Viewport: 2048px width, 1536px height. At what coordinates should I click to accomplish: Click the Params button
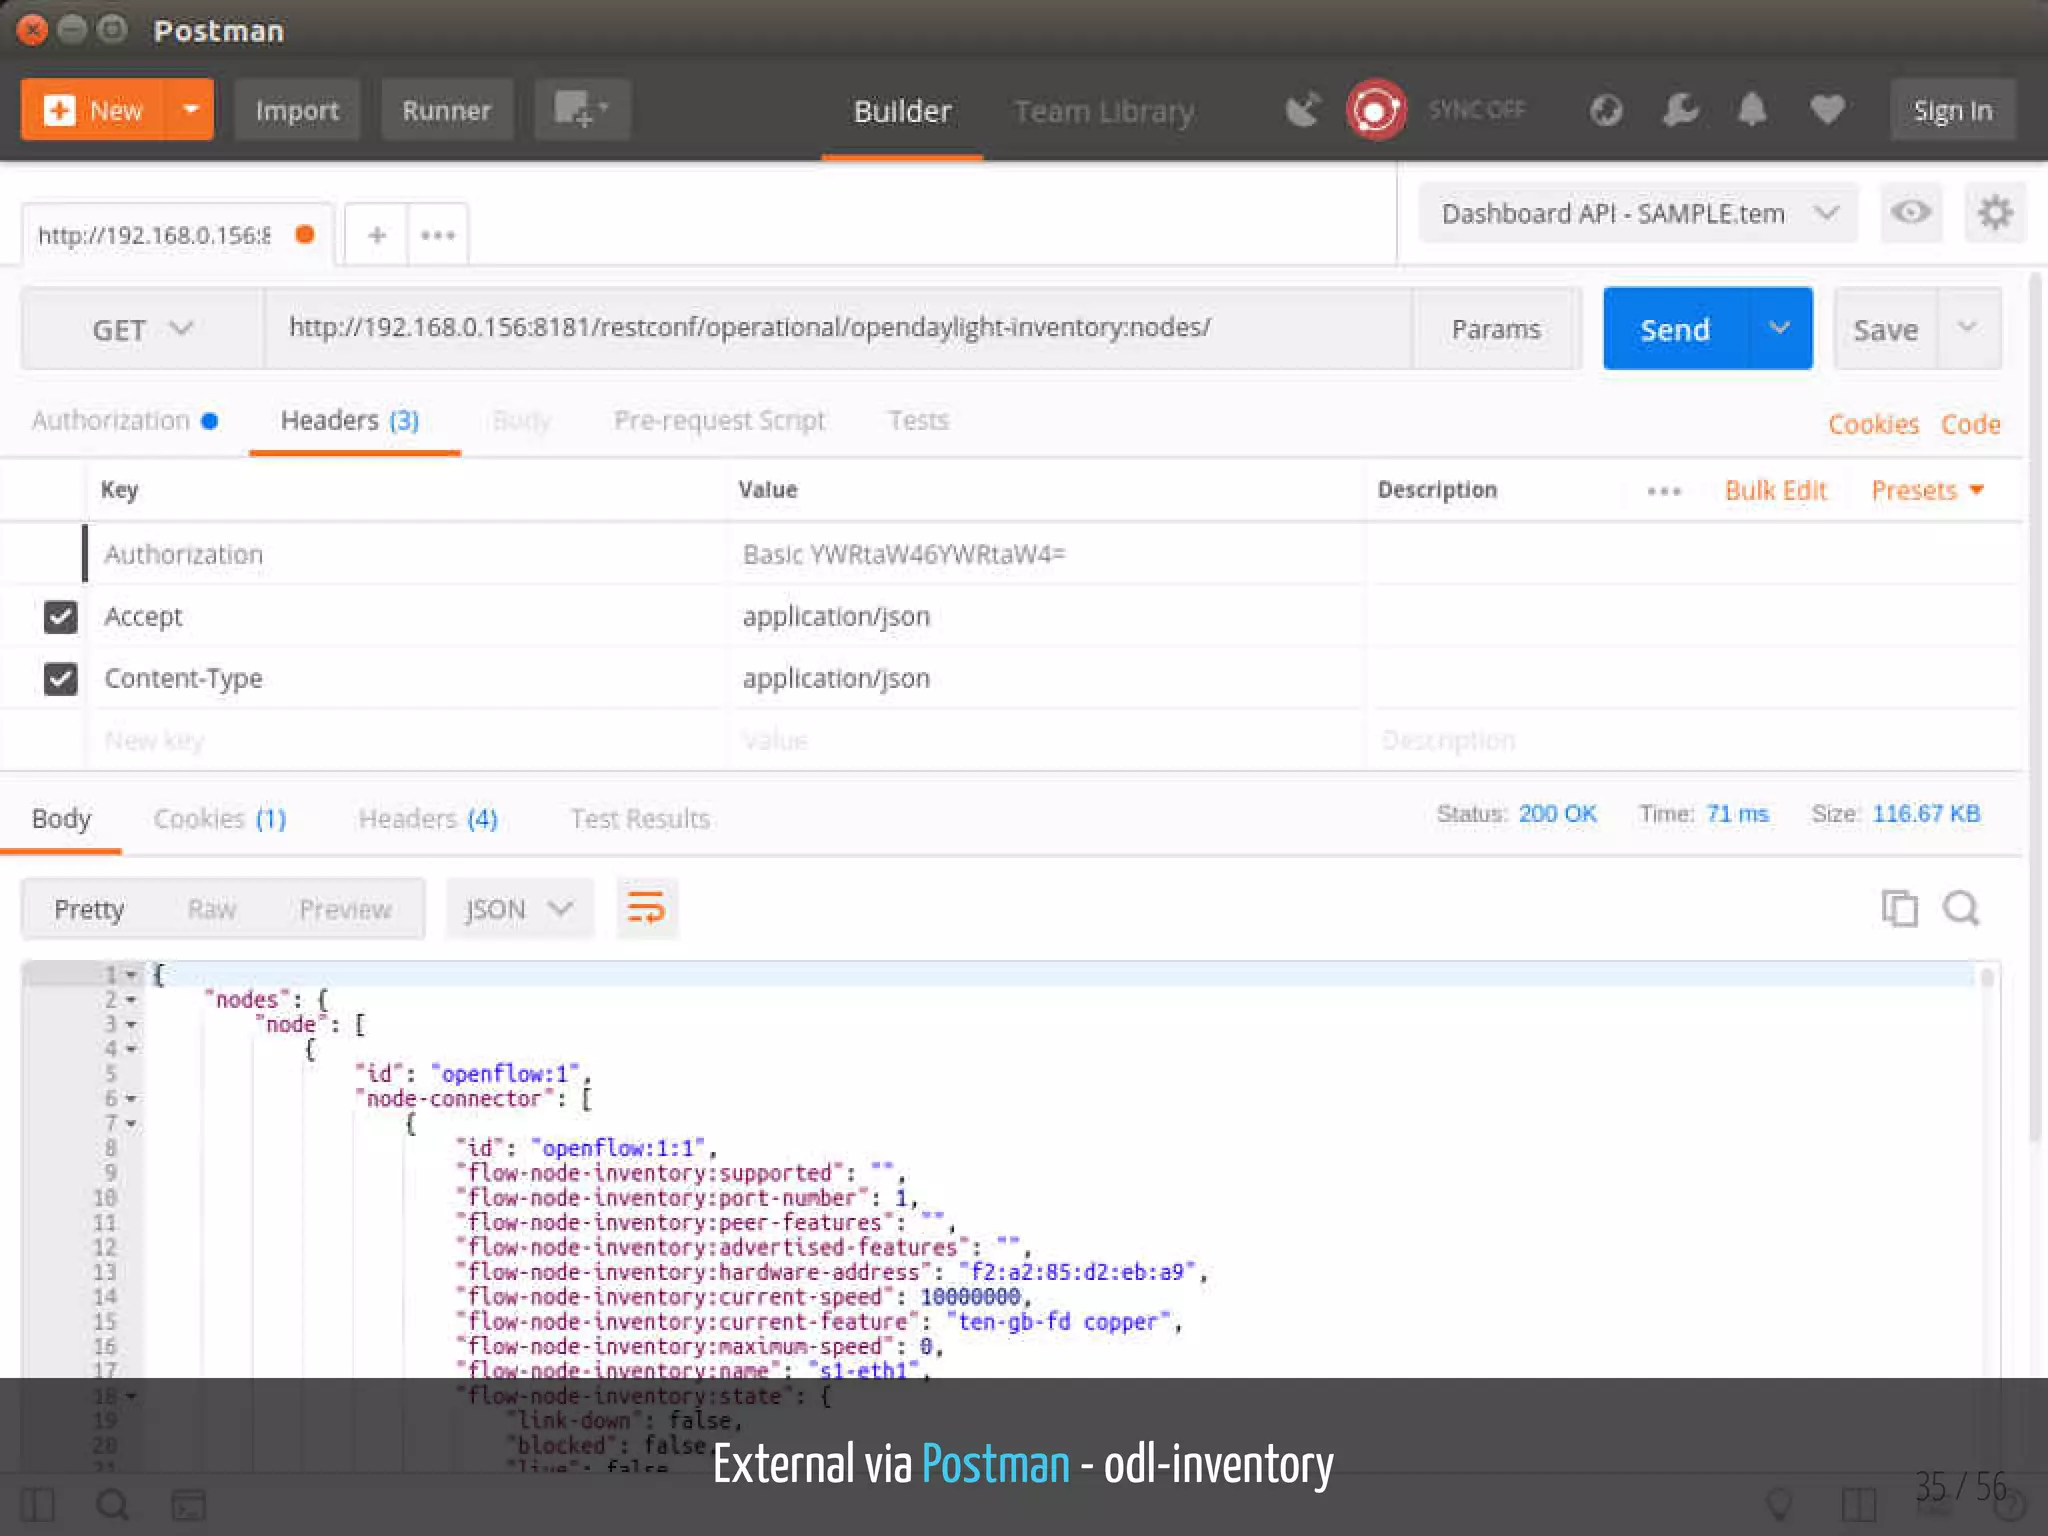[1496, 329]
